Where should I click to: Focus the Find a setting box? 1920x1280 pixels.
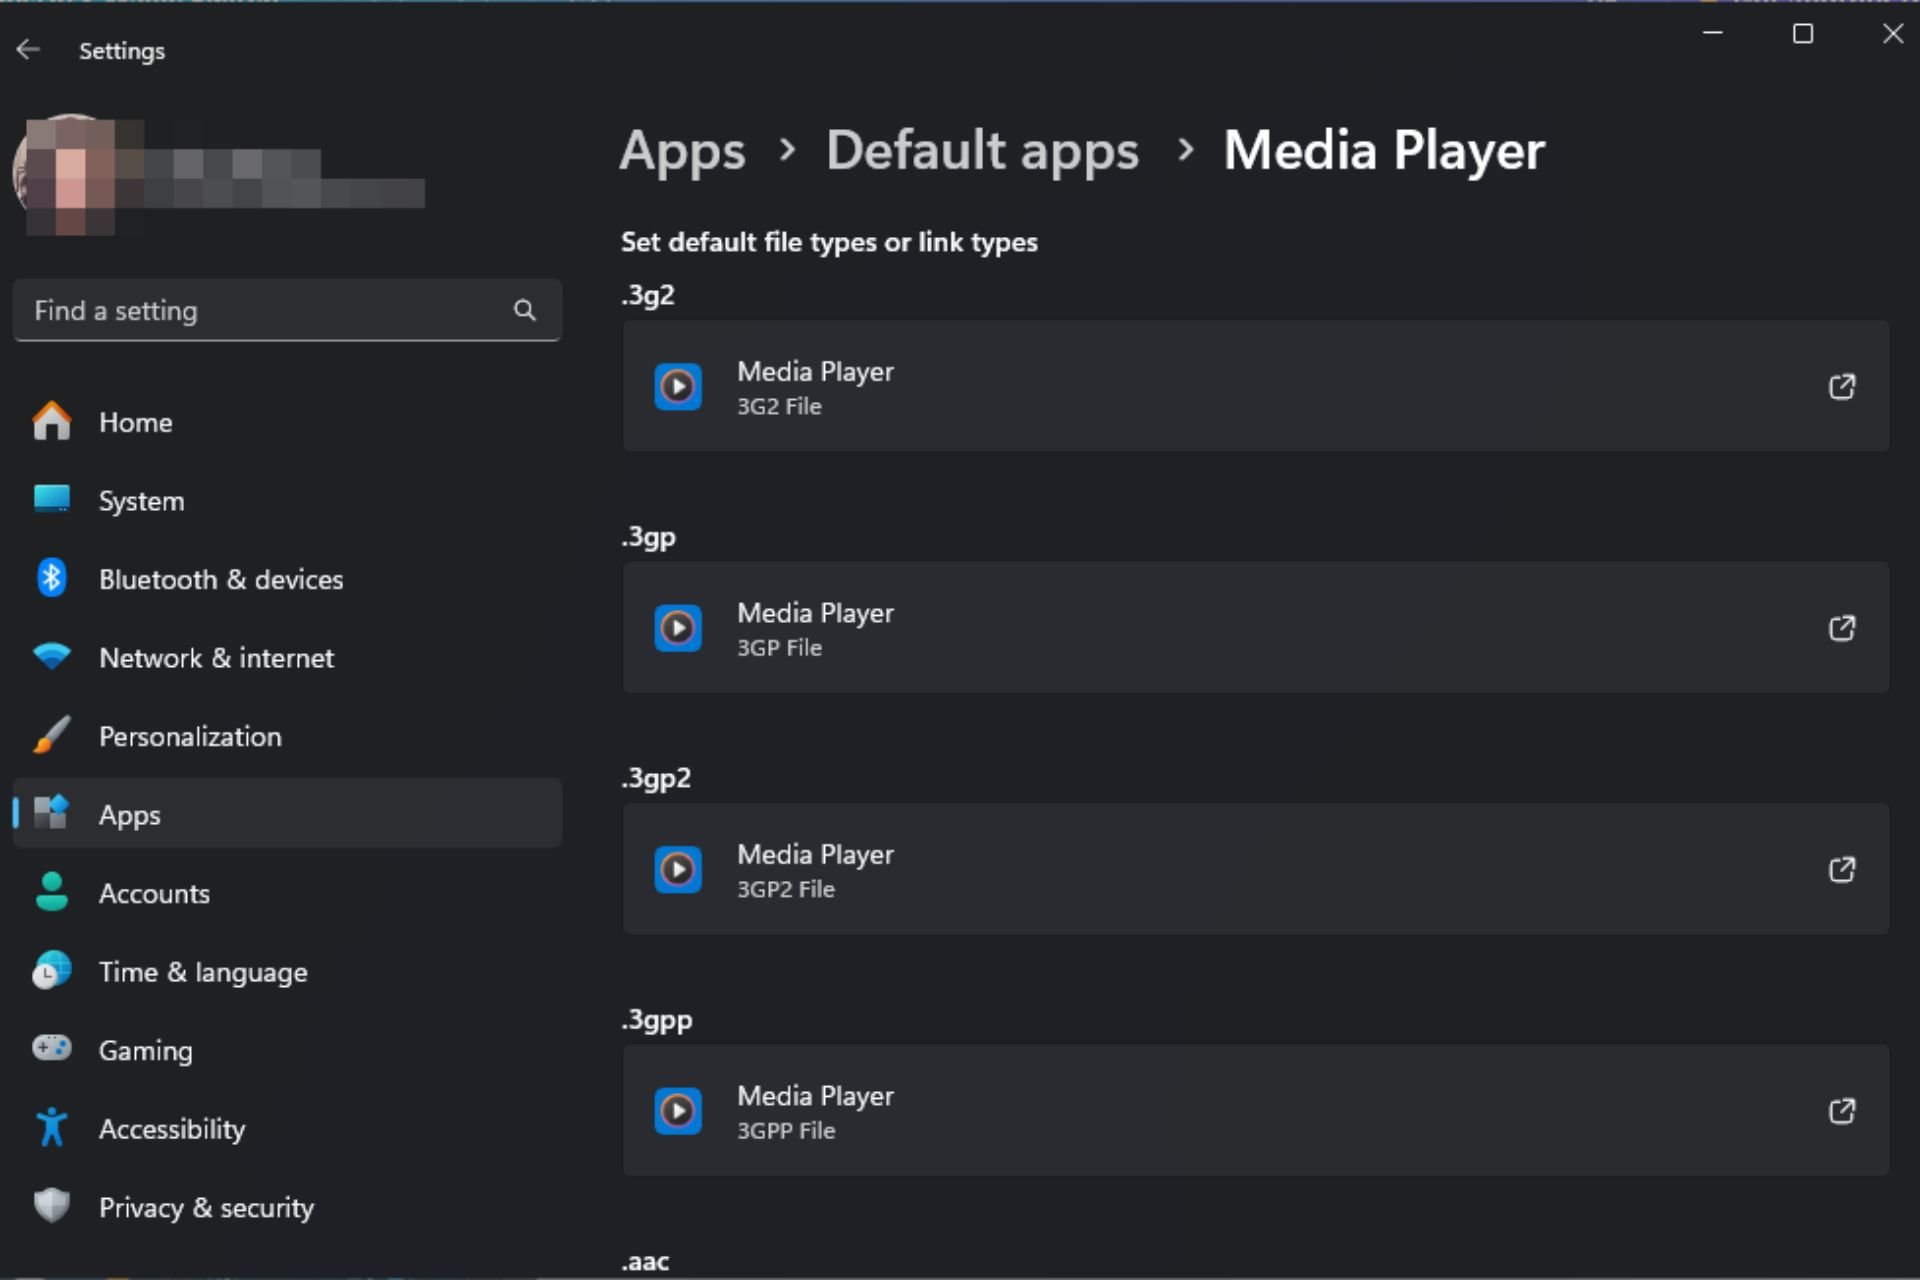coord(287,311)
